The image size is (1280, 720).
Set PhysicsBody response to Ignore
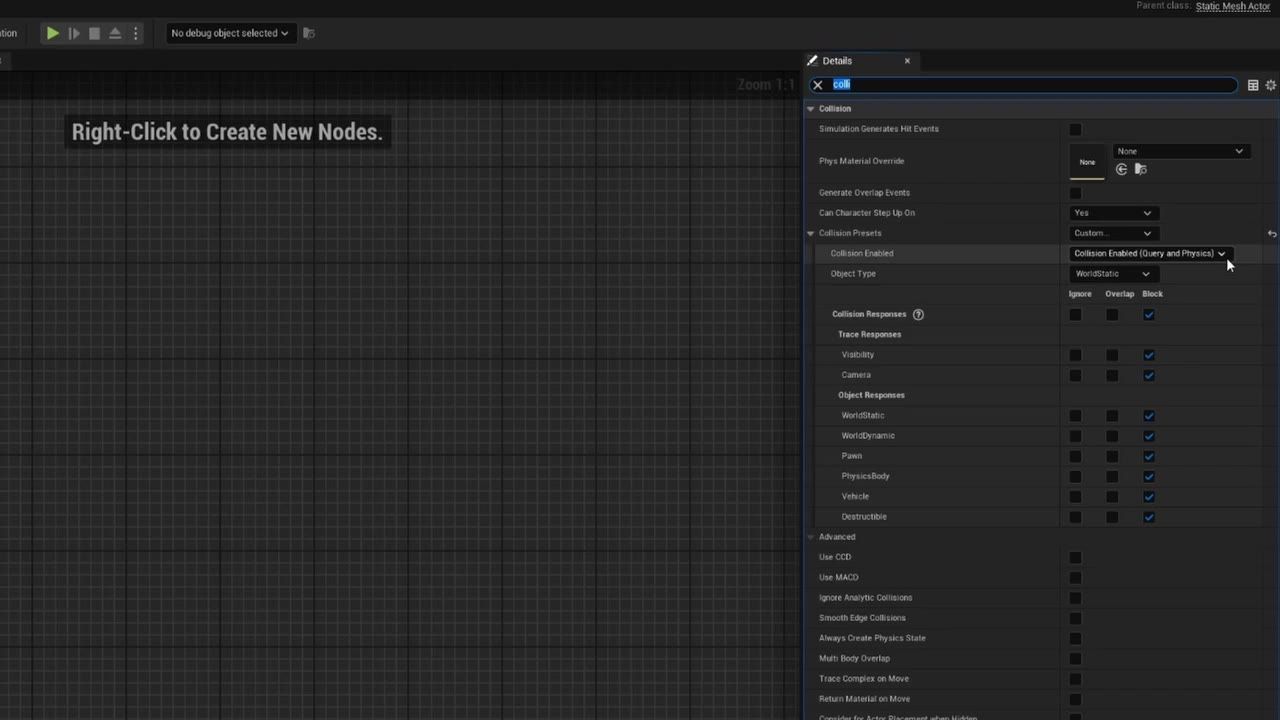coord(1075,476)
